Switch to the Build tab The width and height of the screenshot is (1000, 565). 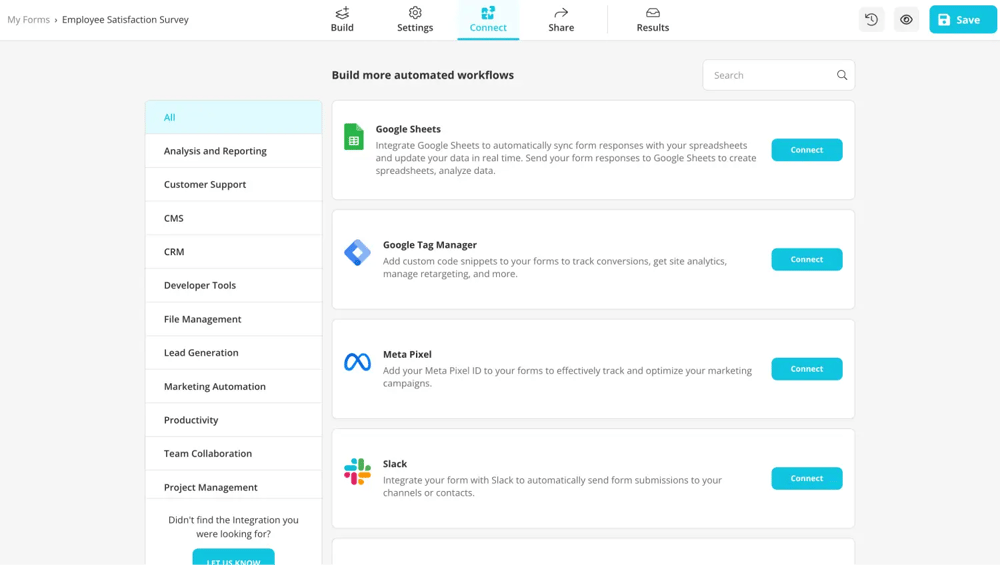[342, 20]
